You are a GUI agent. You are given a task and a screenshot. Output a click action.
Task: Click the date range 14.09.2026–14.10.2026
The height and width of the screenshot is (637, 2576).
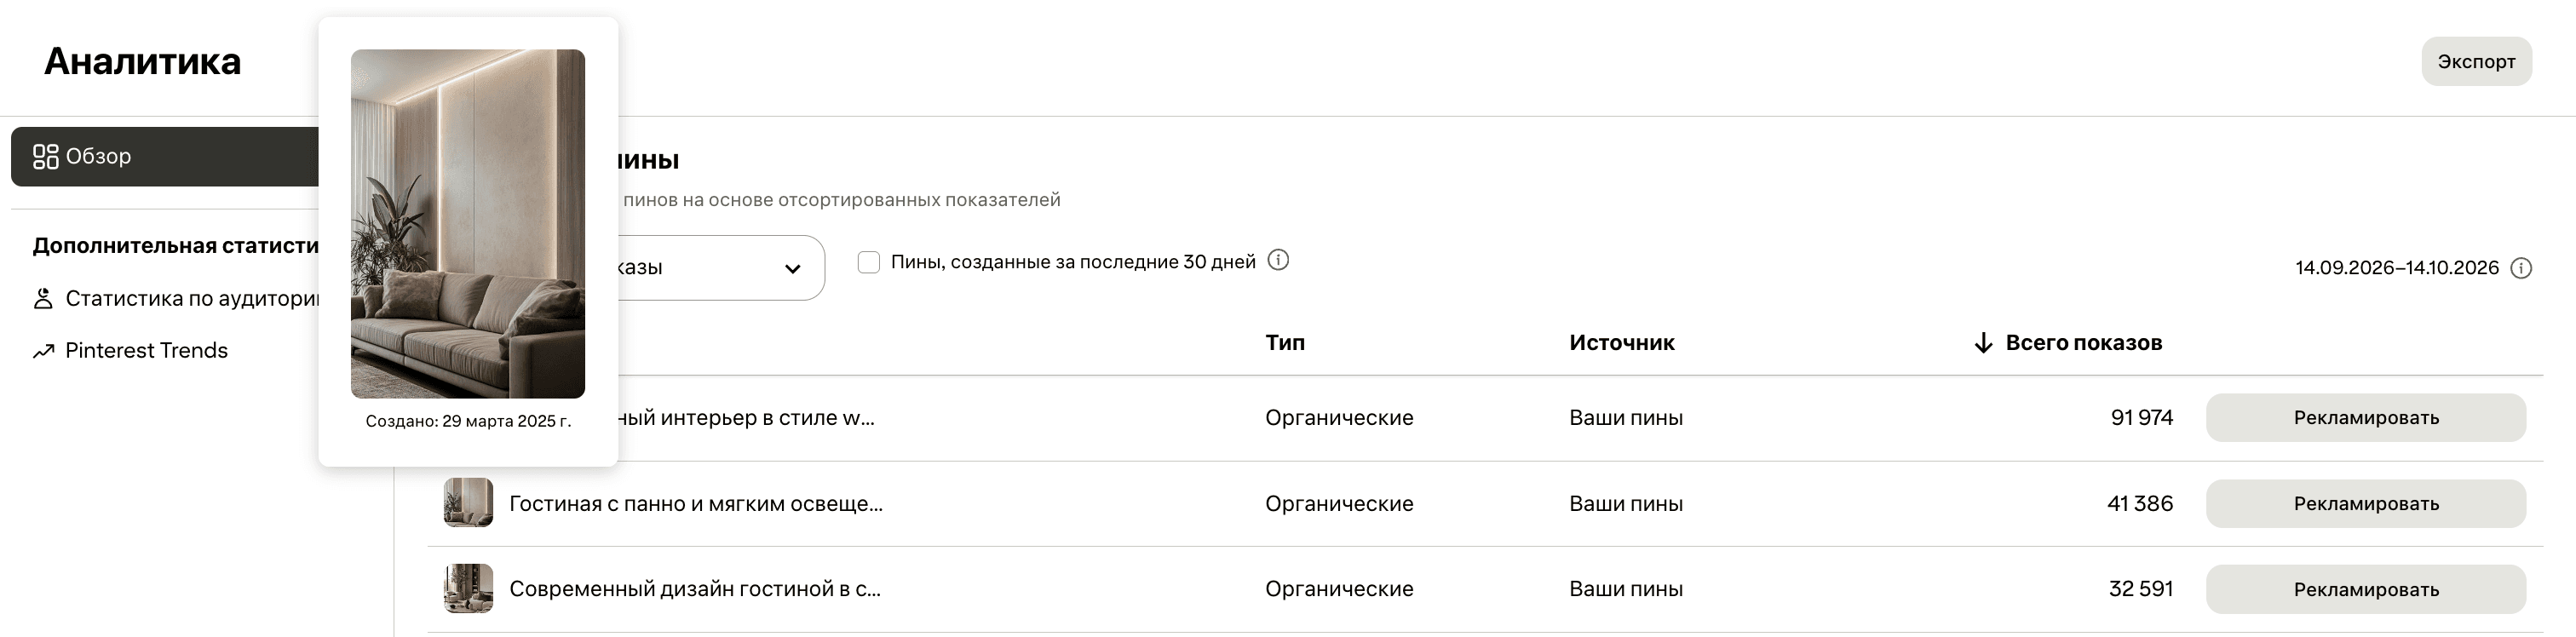pos(2397,268)
